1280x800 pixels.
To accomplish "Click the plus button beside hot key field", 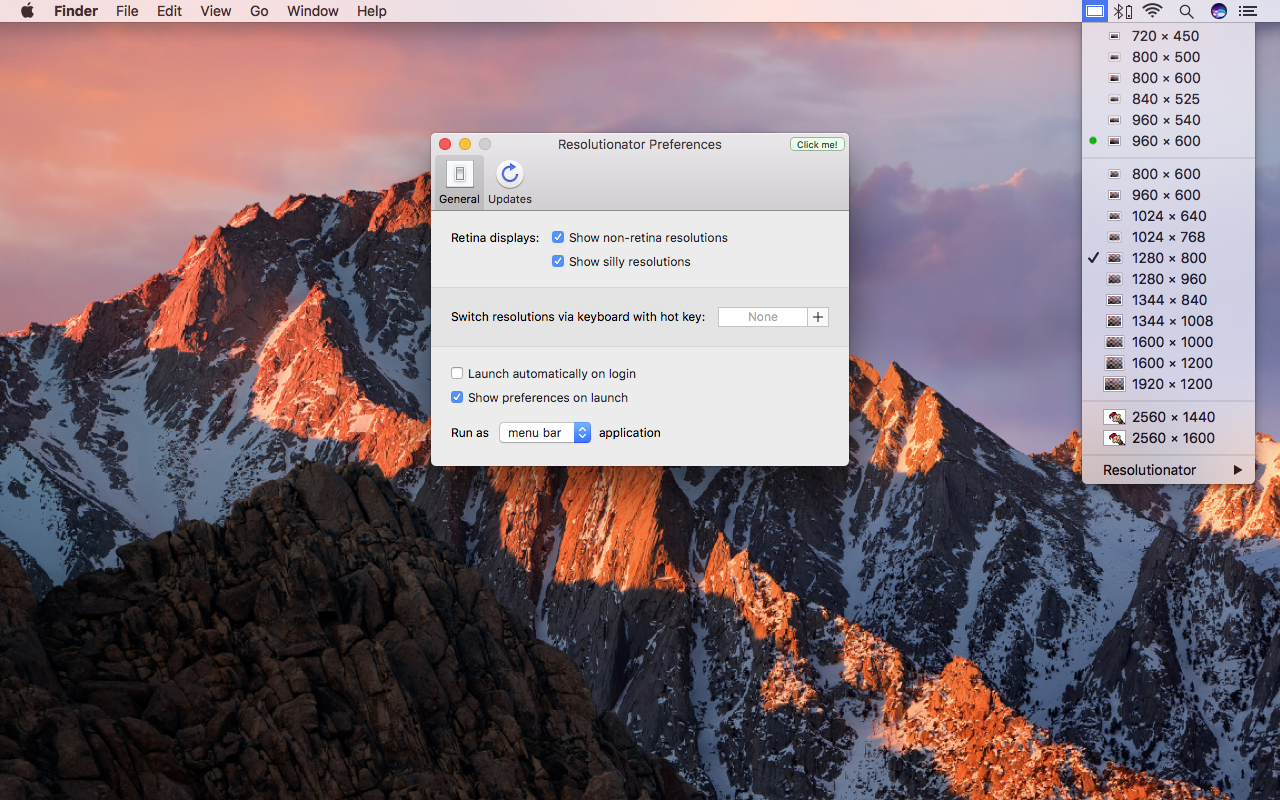I will (x=818, y=317).
